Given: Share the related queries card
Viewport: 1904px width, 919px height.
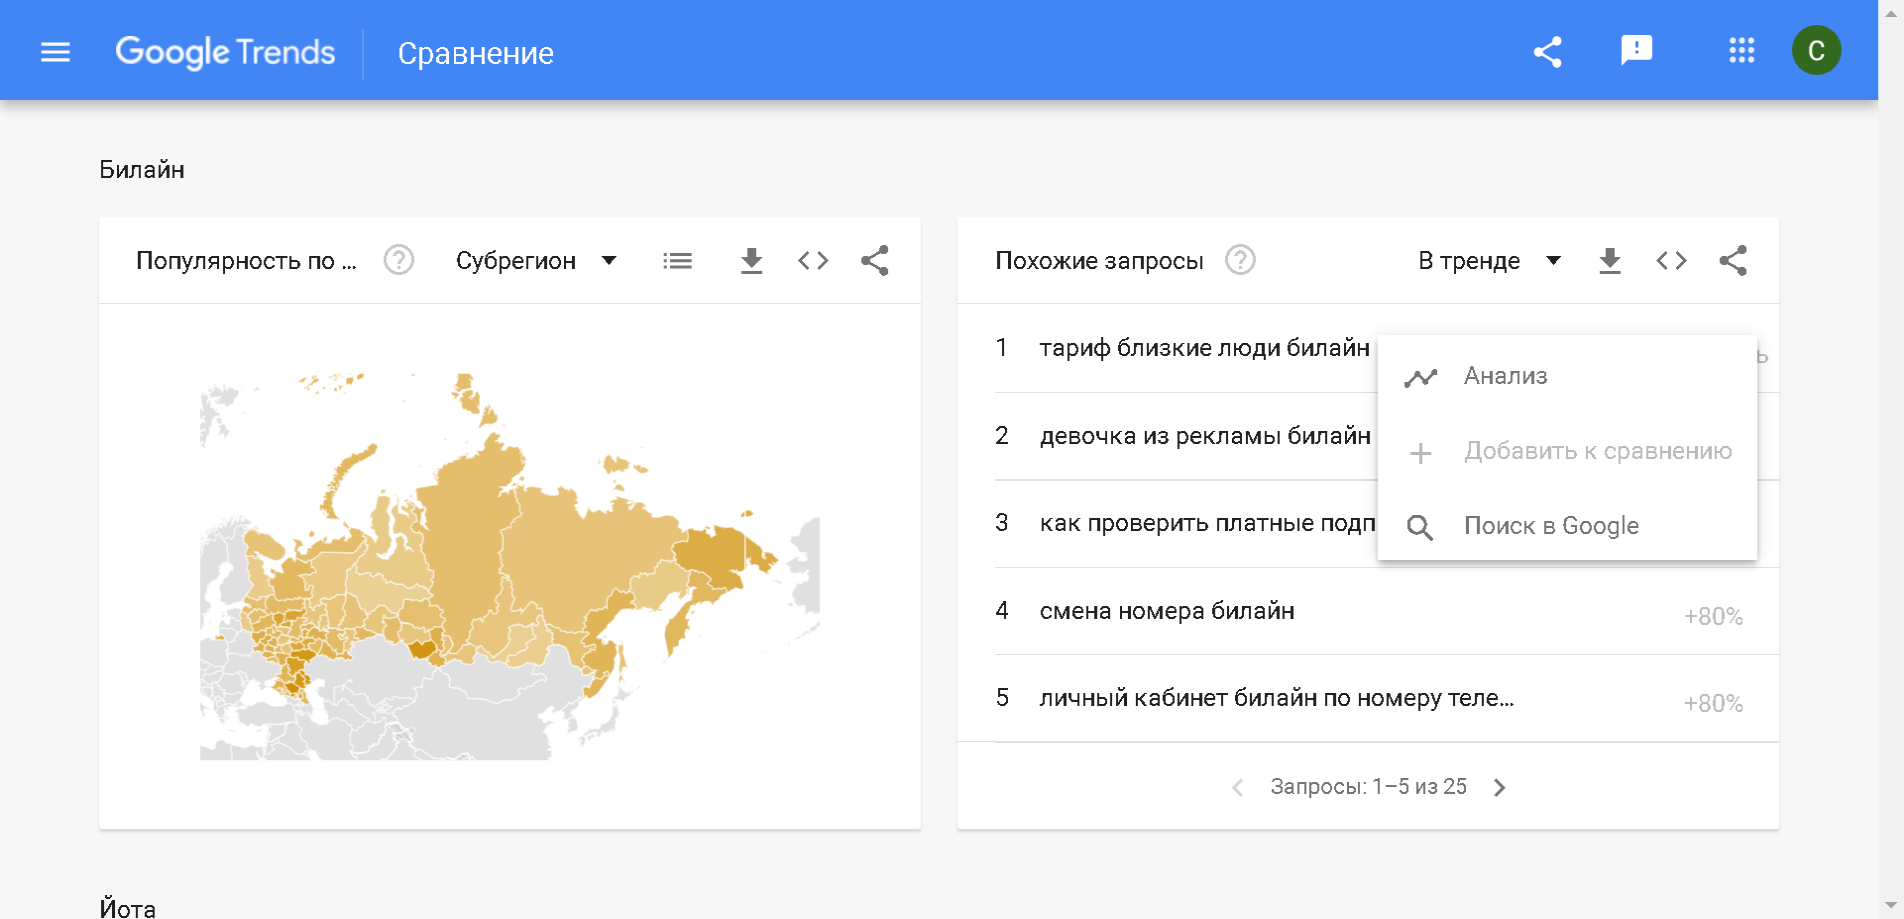Looking at the screenshot, I should tap(1733, 261).
